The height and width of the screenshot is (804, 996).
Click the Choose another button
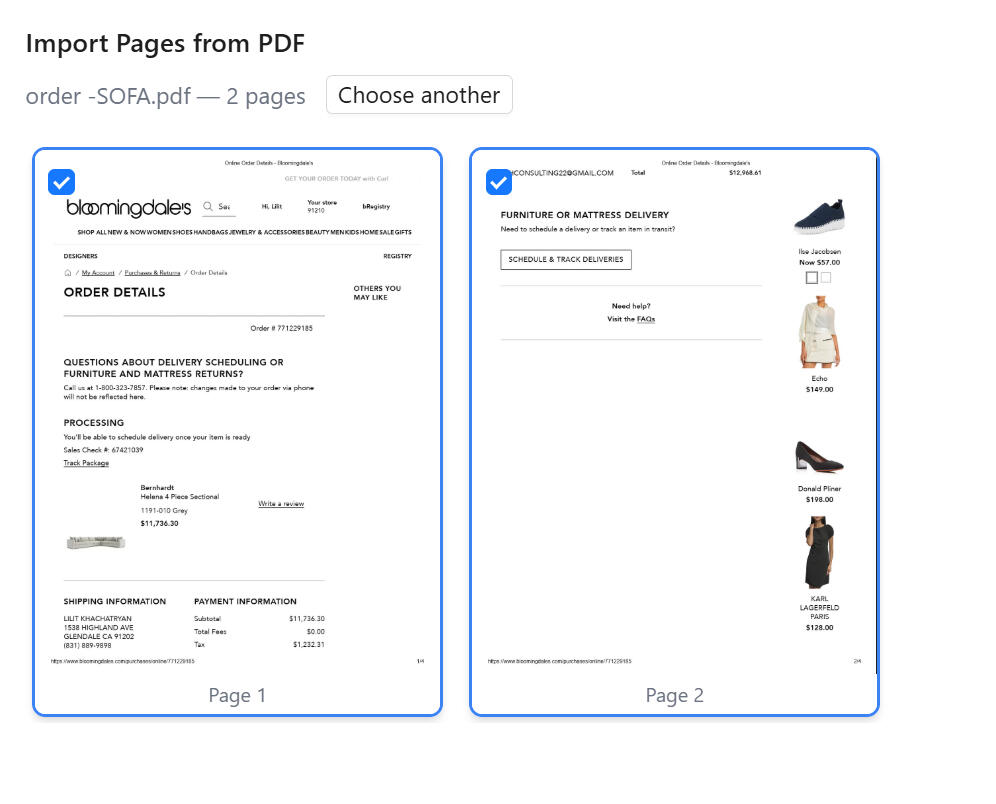coord(419,95)
